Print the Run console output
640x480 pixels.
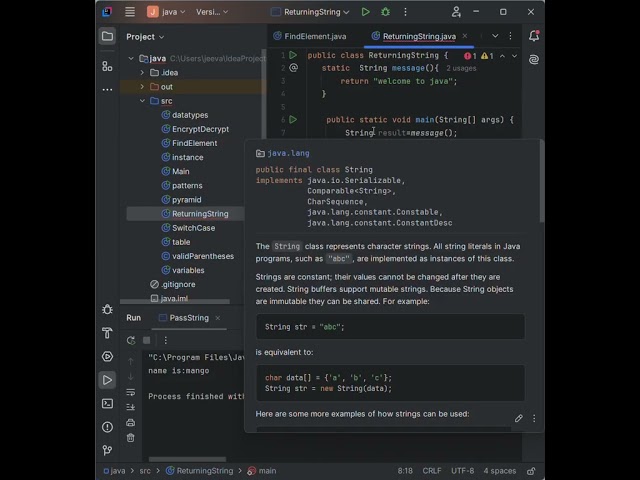(131, 422)
